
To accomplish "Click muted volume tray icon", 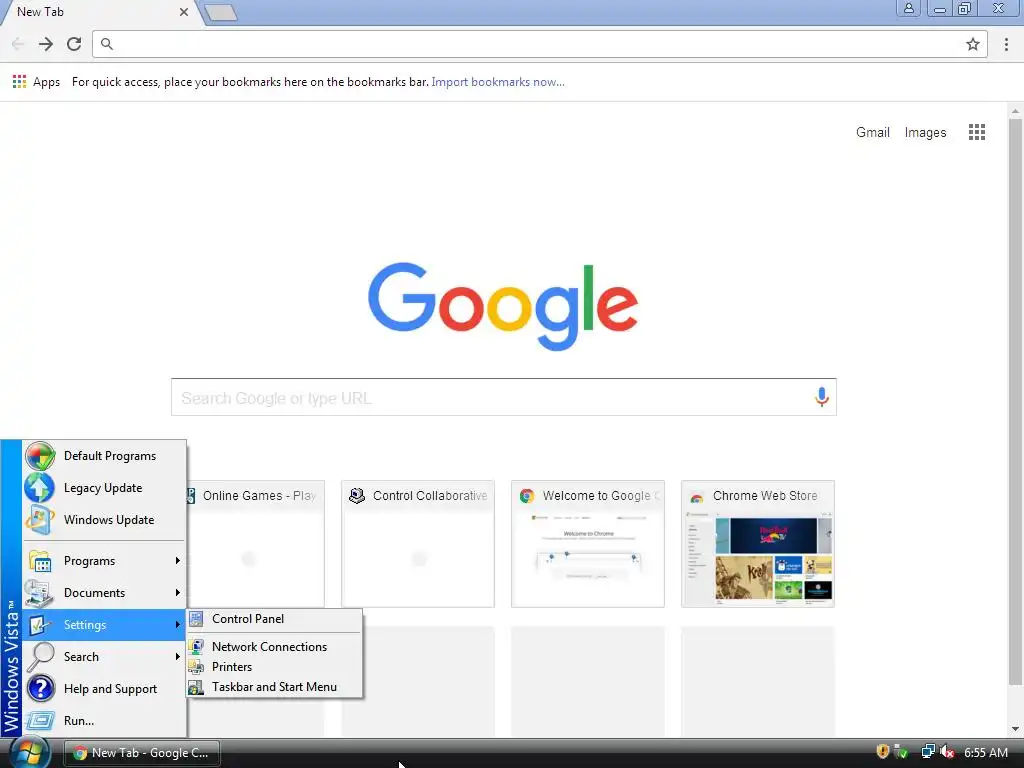I will (947, 752).
